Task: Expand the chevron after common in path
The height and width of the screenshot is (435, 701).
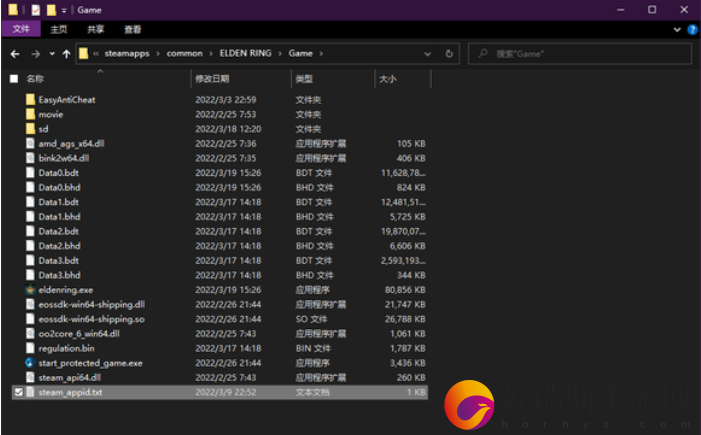Action: click(x=211, y=54)
